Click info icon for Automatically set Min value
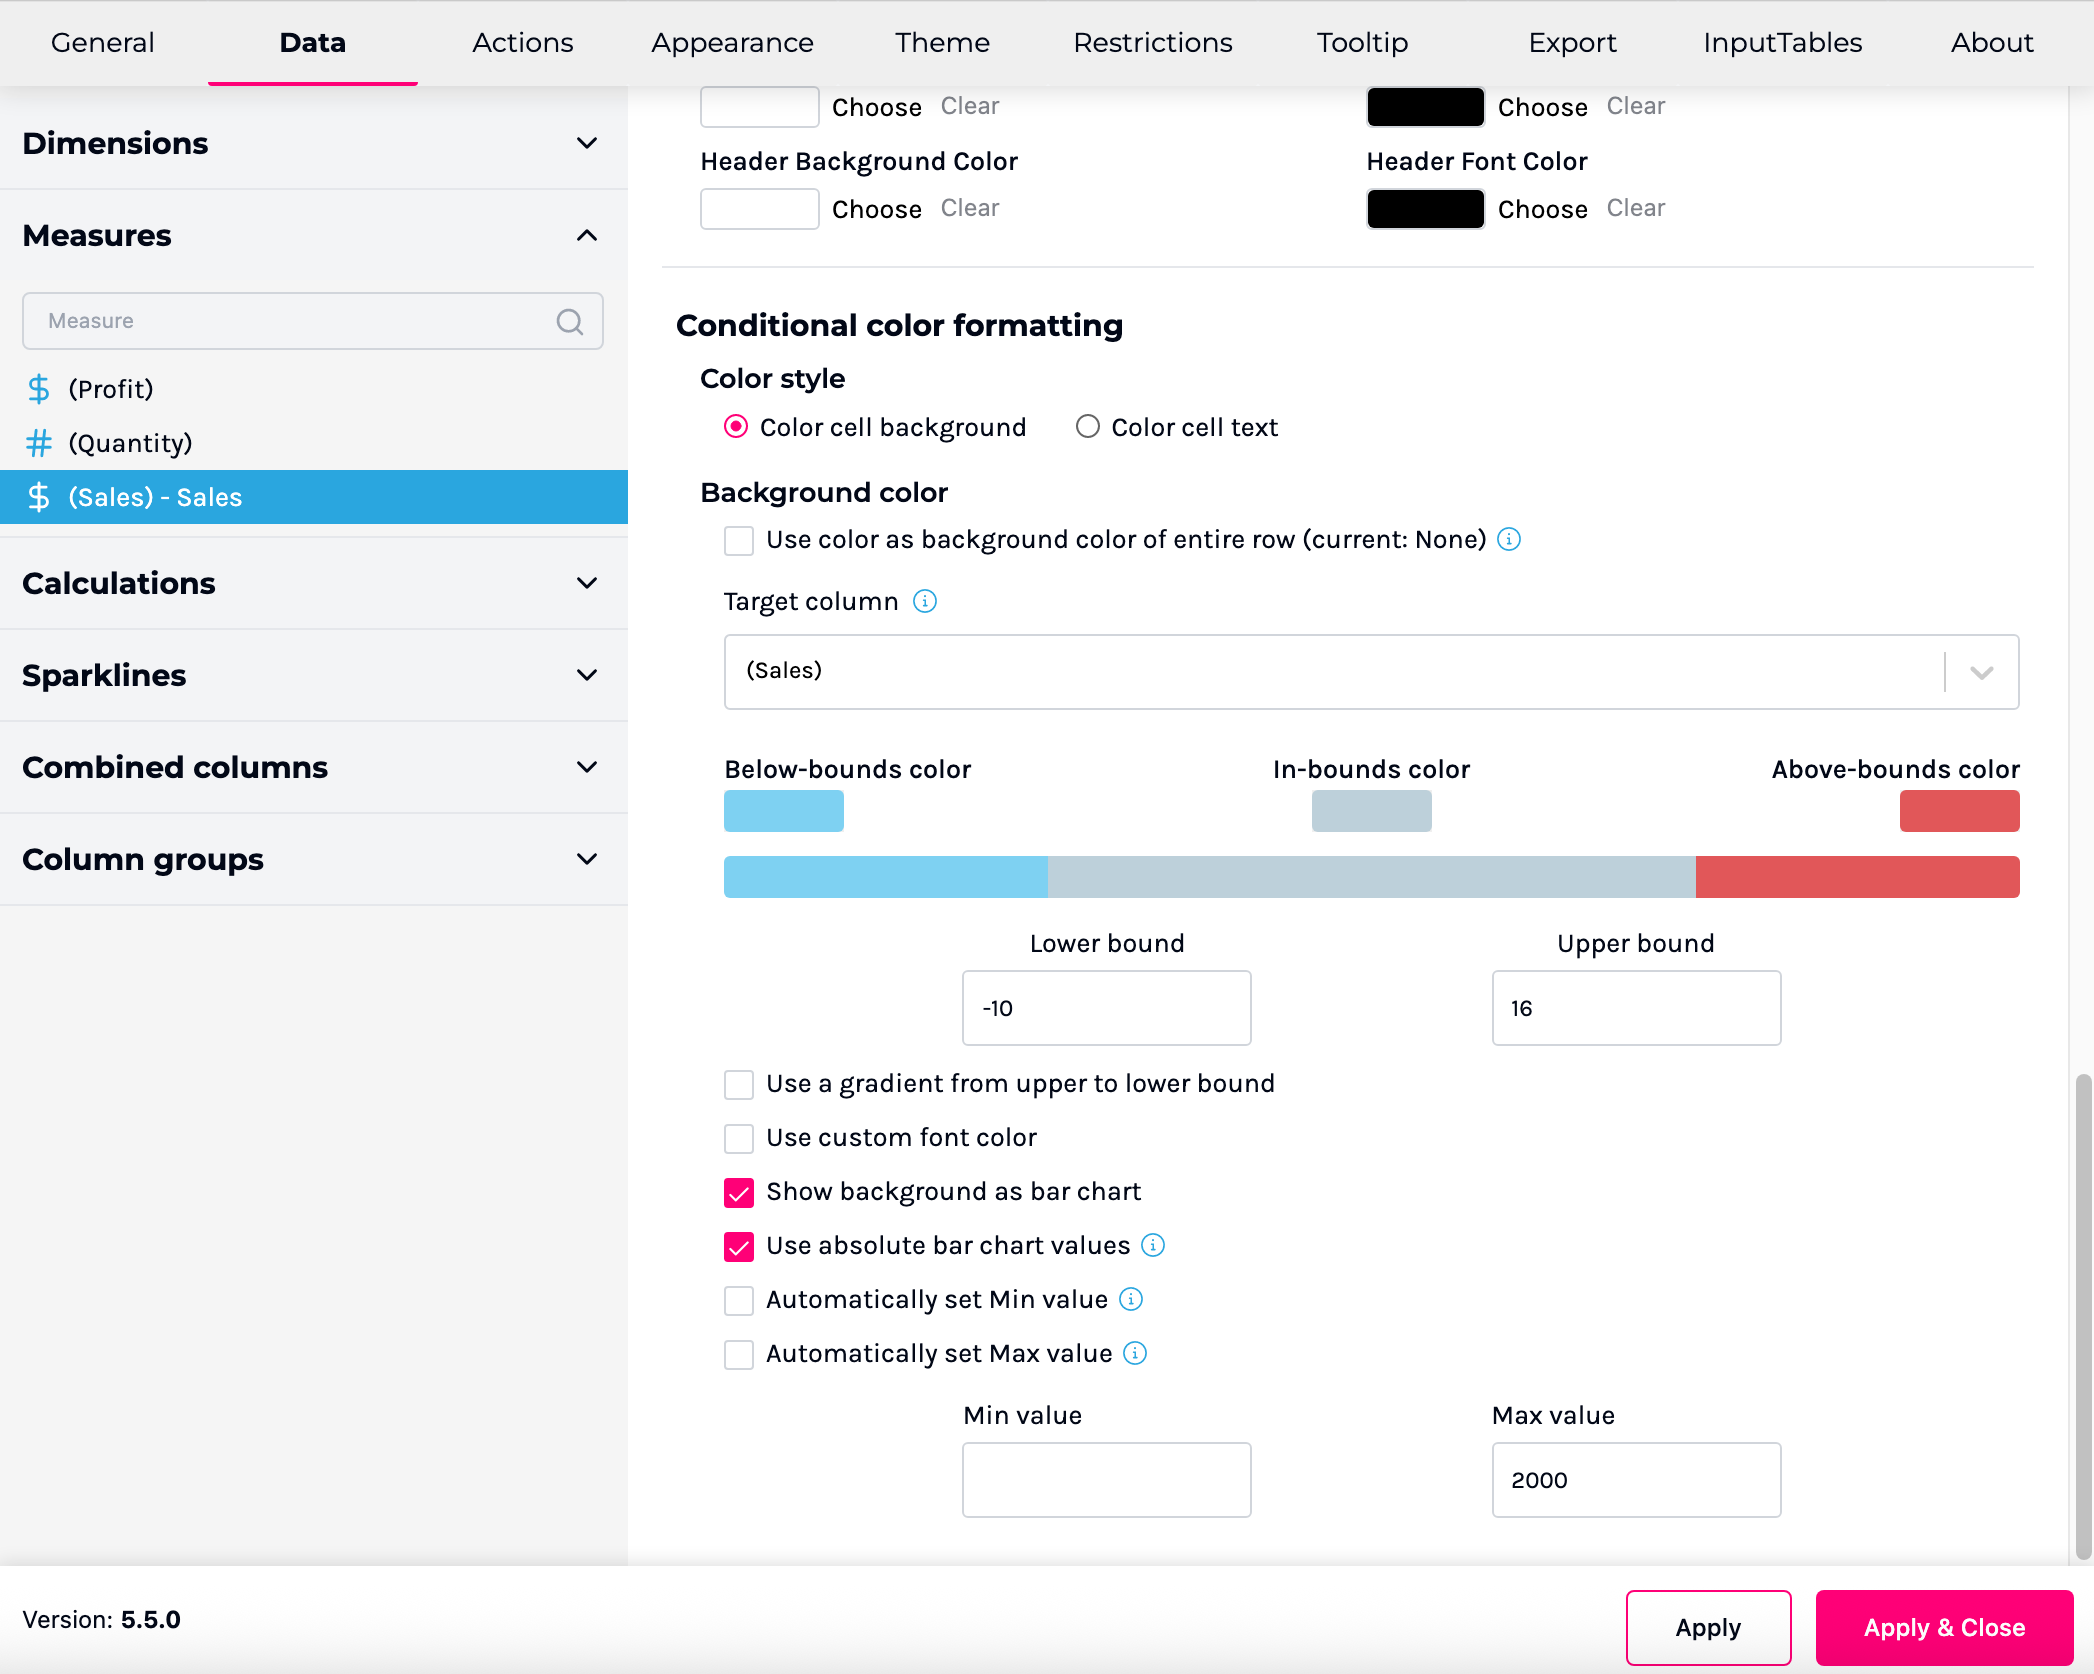The image size is (2094, 1674). (x=1131, y=1299)
